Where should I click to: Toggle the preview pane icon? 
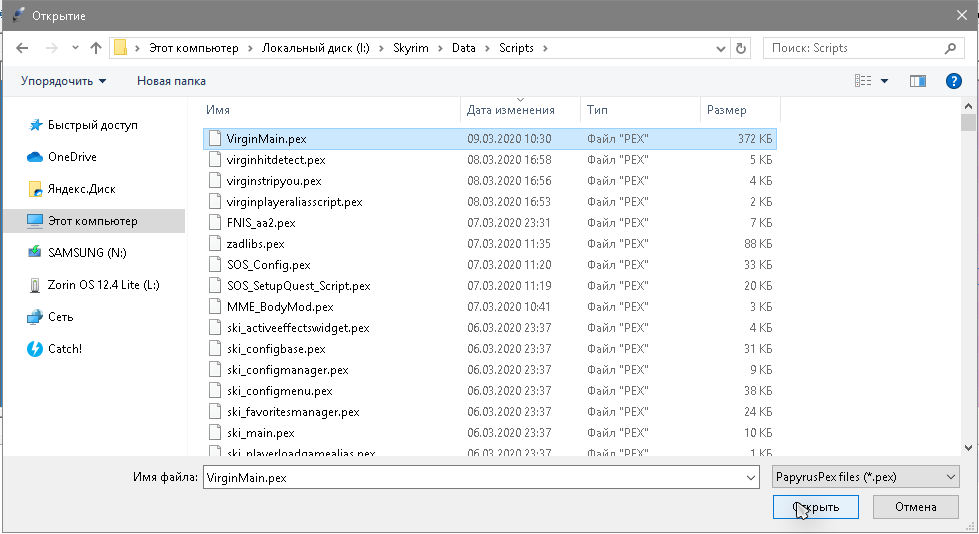coord(917,81)
